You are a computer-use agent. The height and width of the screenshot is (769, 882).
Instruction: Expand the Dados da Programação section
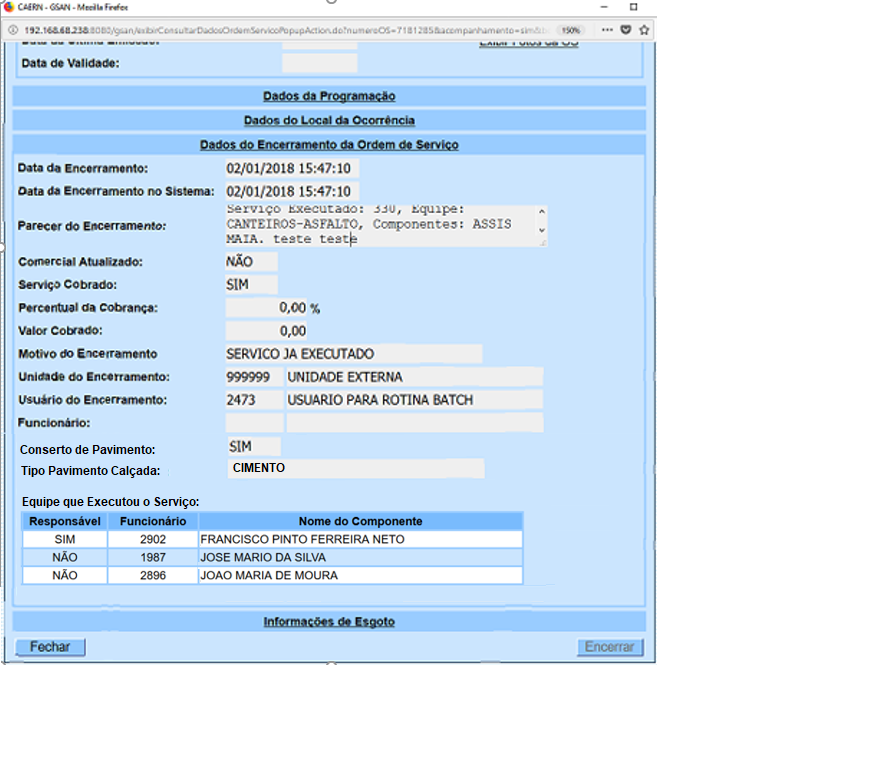click(x=328, y=96)
